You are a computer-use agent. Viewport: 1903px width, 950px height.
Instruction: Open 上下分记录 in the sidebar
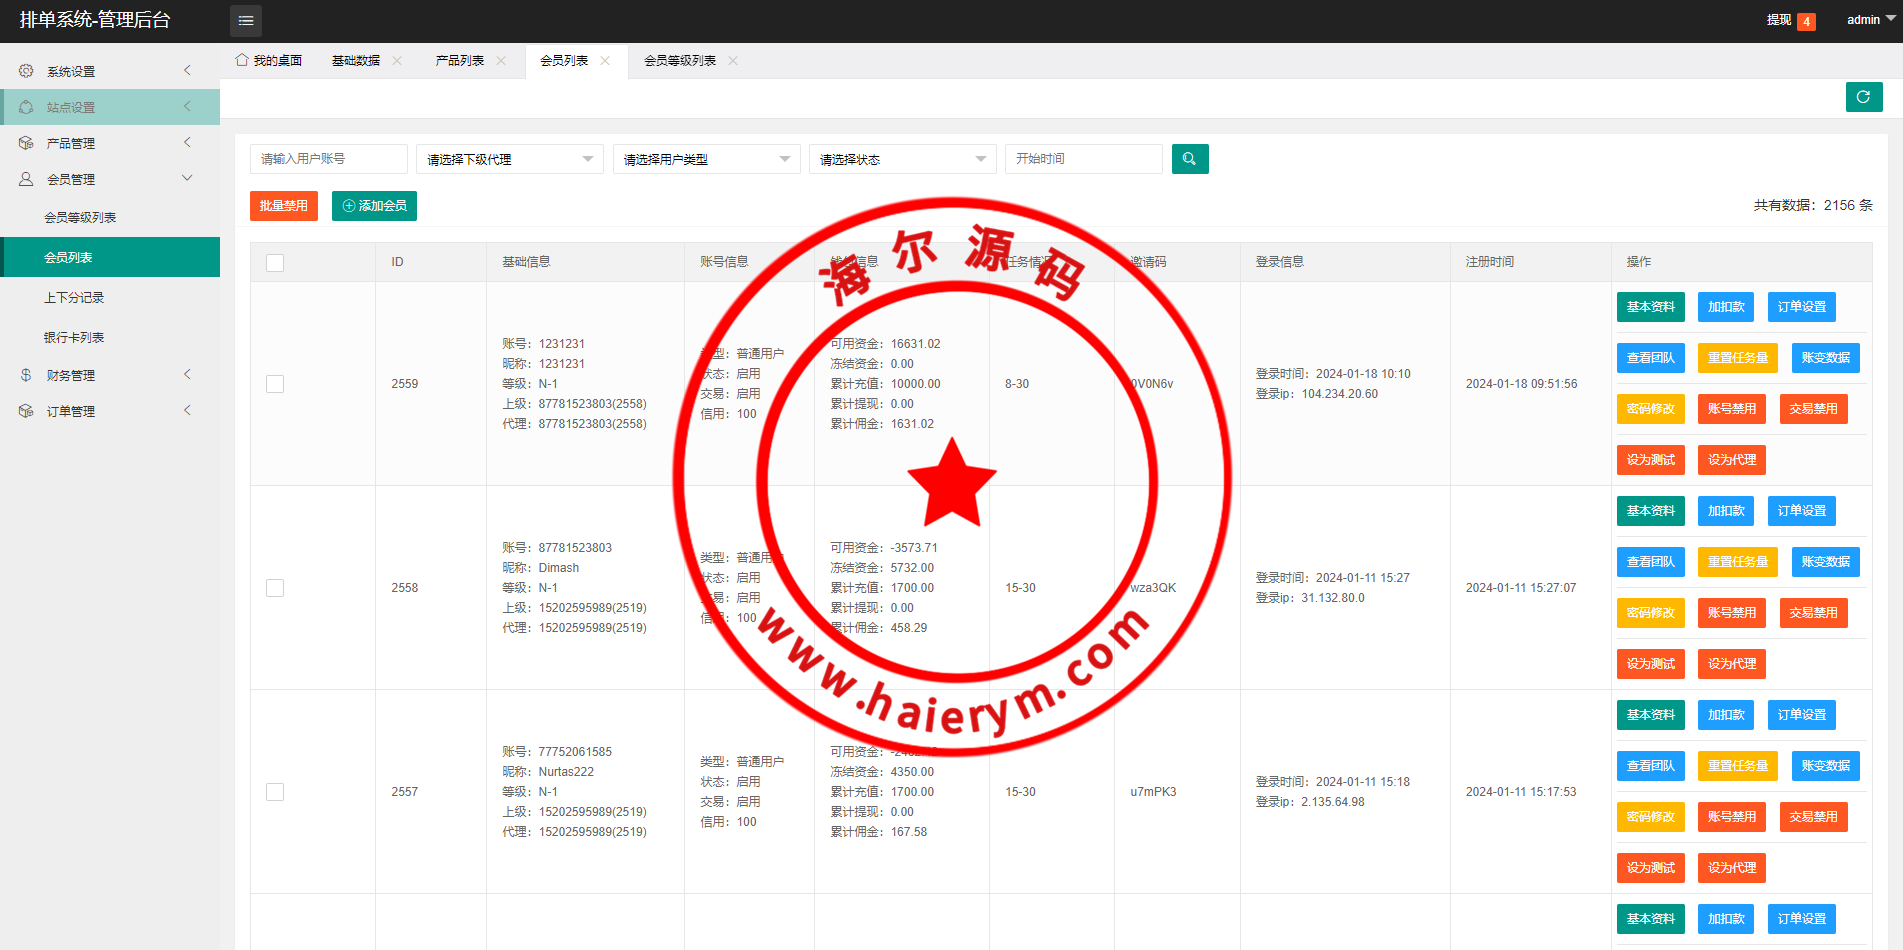click(74, 298)
